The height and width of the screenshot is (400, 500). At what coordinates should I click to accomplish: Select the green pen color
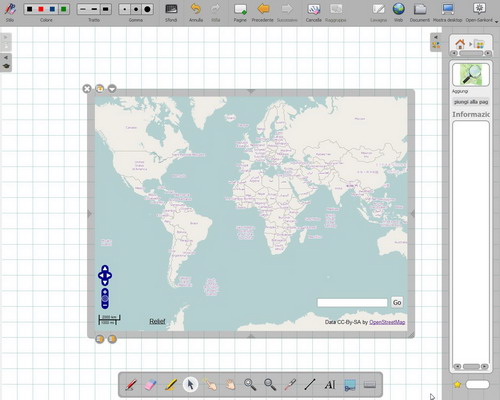click(x=63, y=9)
